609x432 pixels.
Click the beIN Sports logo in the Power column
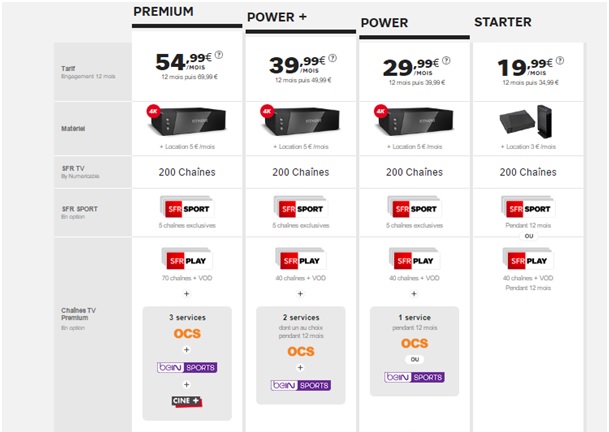point(415,377)
